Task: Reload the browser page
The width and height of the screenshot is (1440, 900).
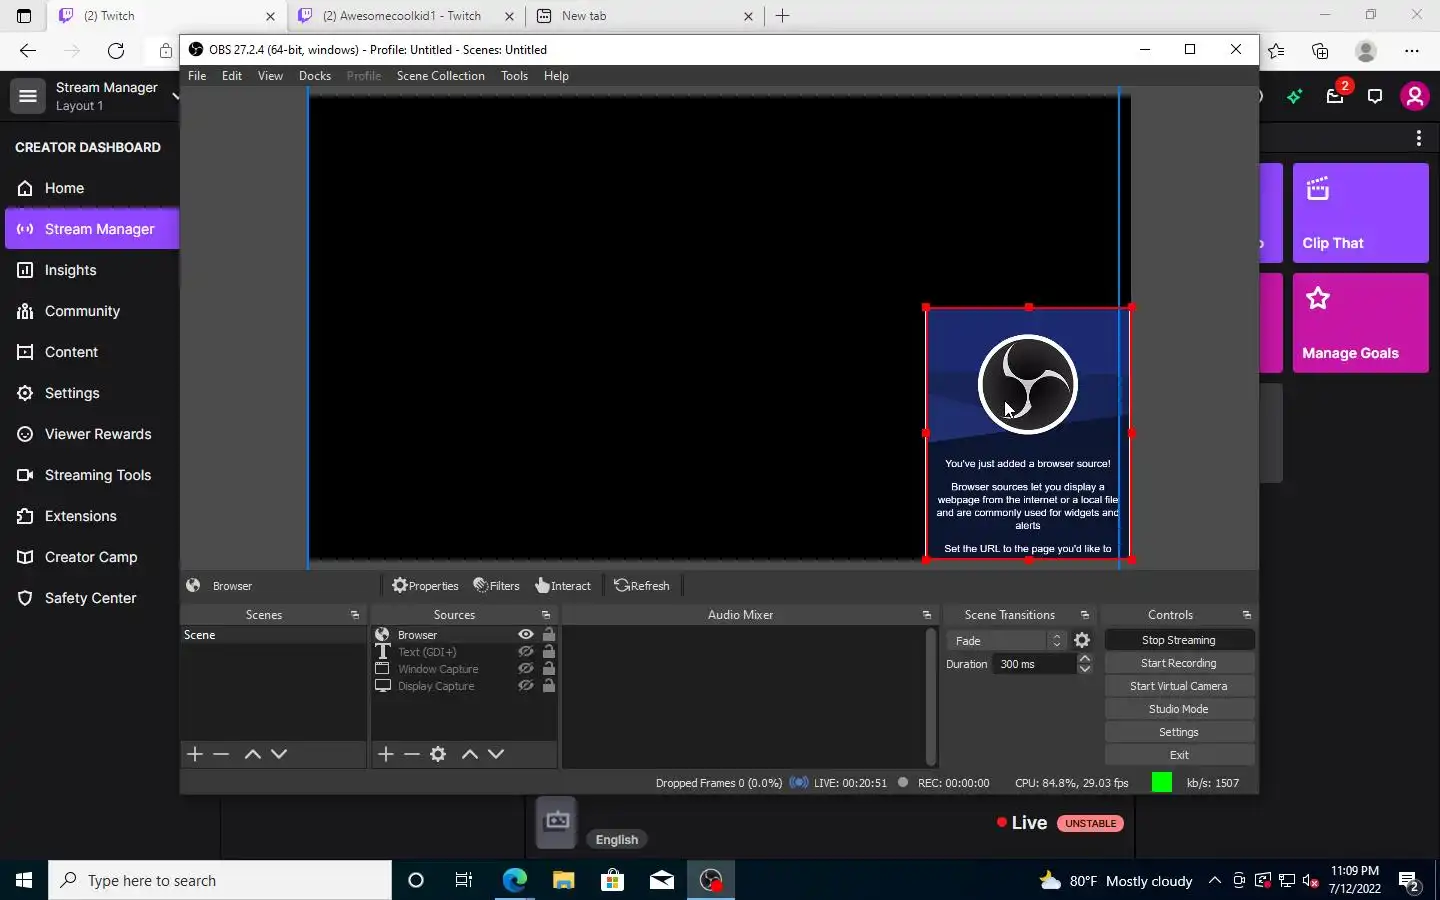Action: pos(116,50)
